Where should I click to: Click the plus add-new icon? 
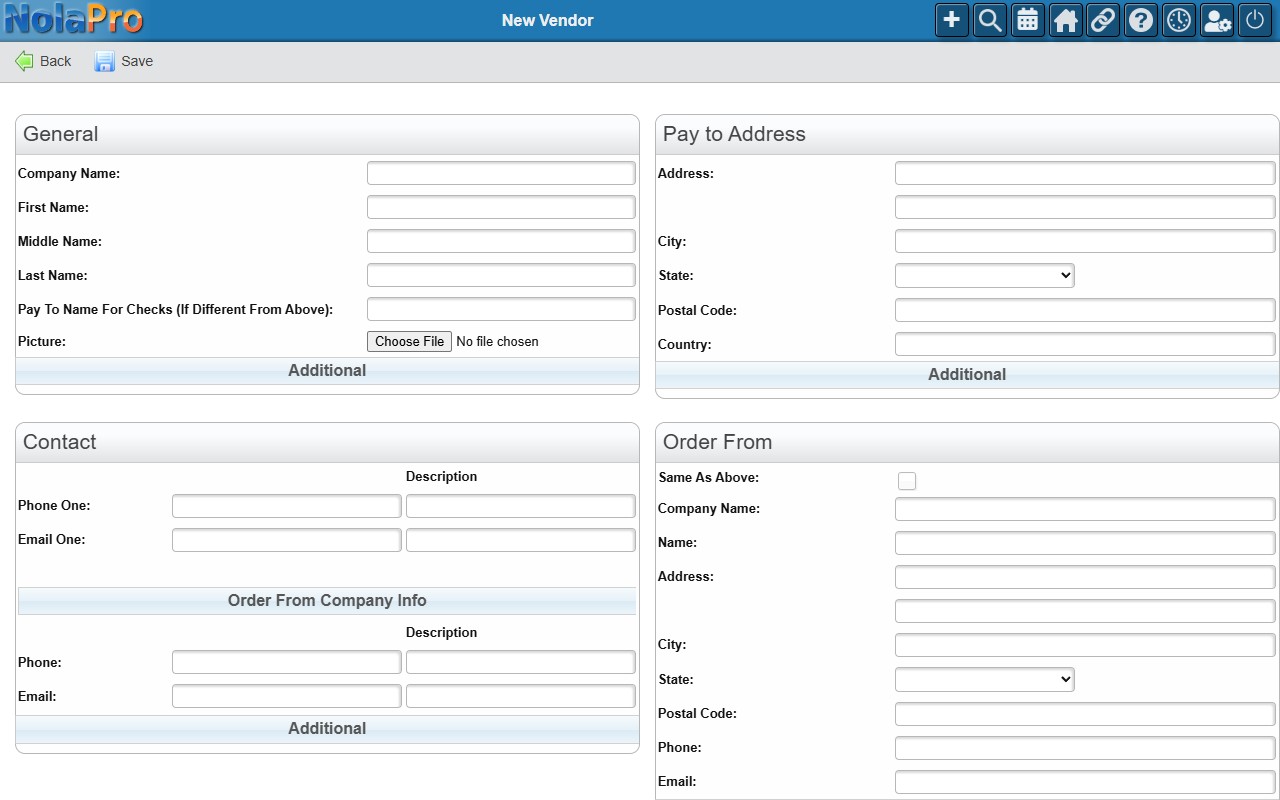952,20
